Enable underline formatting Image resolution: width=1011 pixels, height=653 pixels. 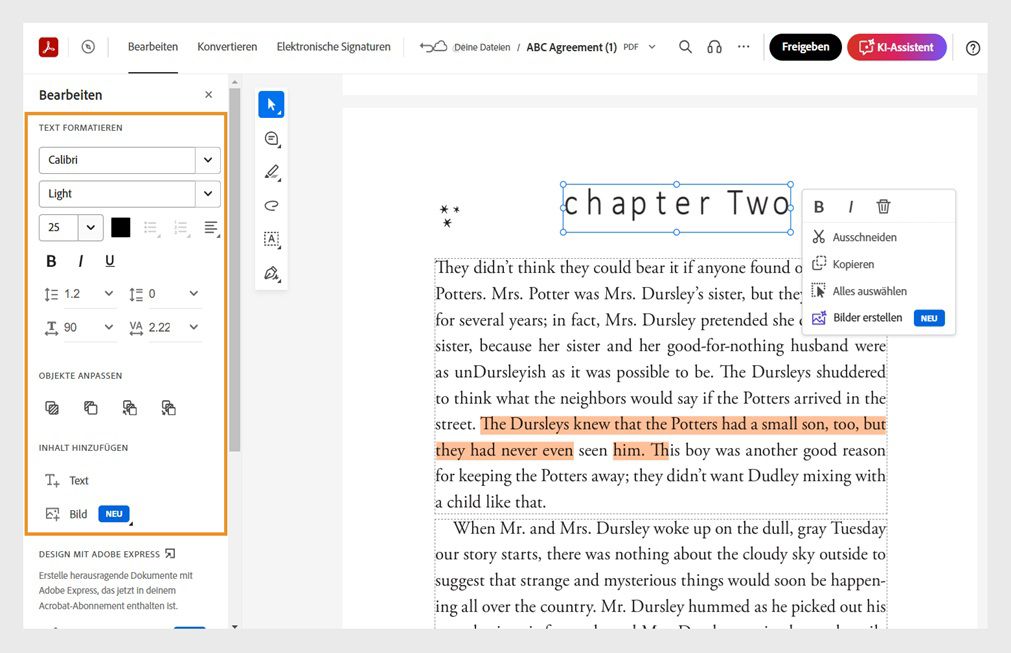click(x=110, y=260)
